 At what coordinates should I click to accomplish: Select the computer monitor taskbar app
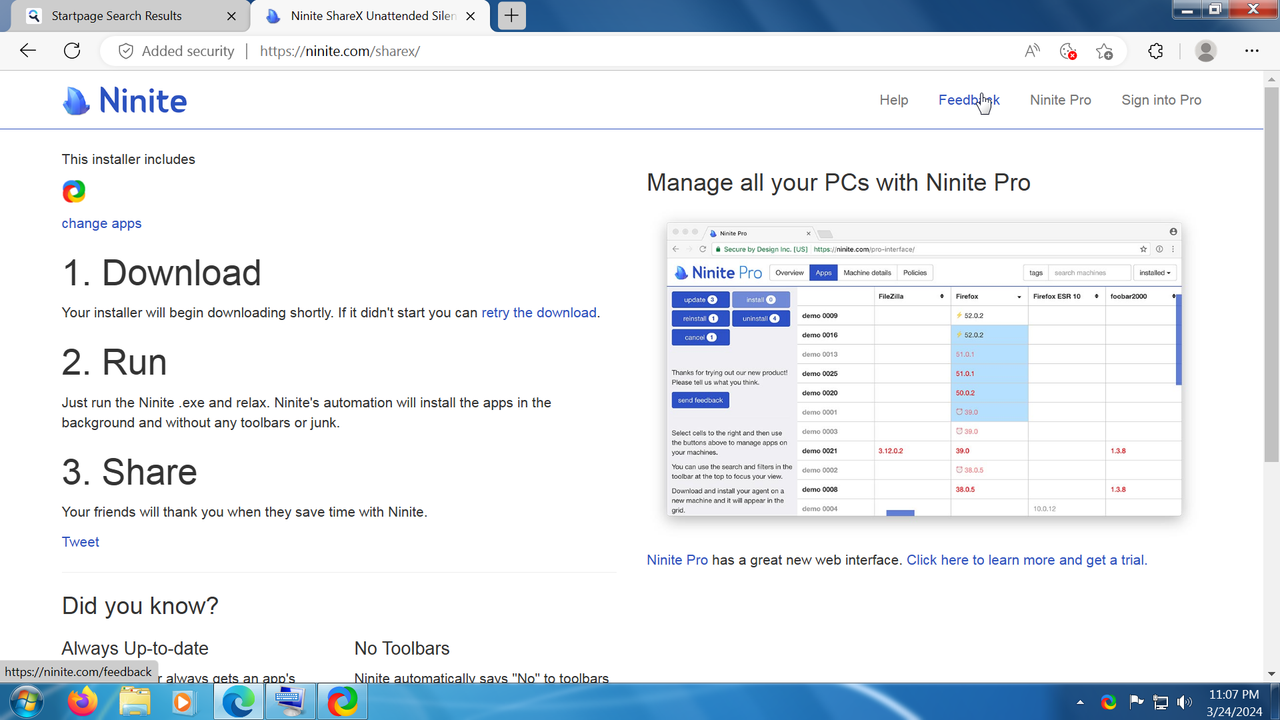pos(291,702)
